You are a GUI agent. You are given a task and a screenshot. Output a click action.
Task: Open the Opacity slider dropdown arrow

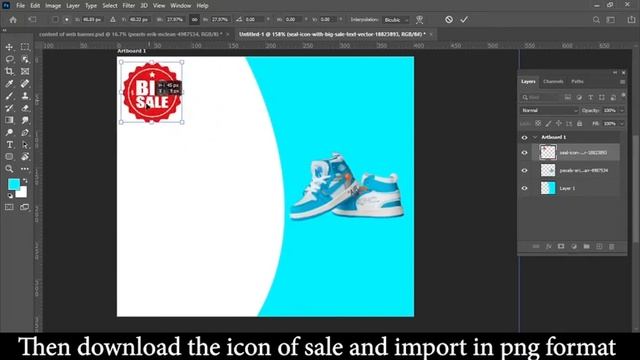(622, 111)
